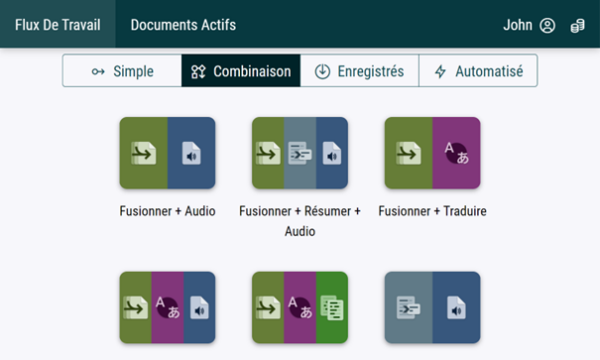
Task: Open the merge-translate-audio card in second row
Action: coord(167,307)
